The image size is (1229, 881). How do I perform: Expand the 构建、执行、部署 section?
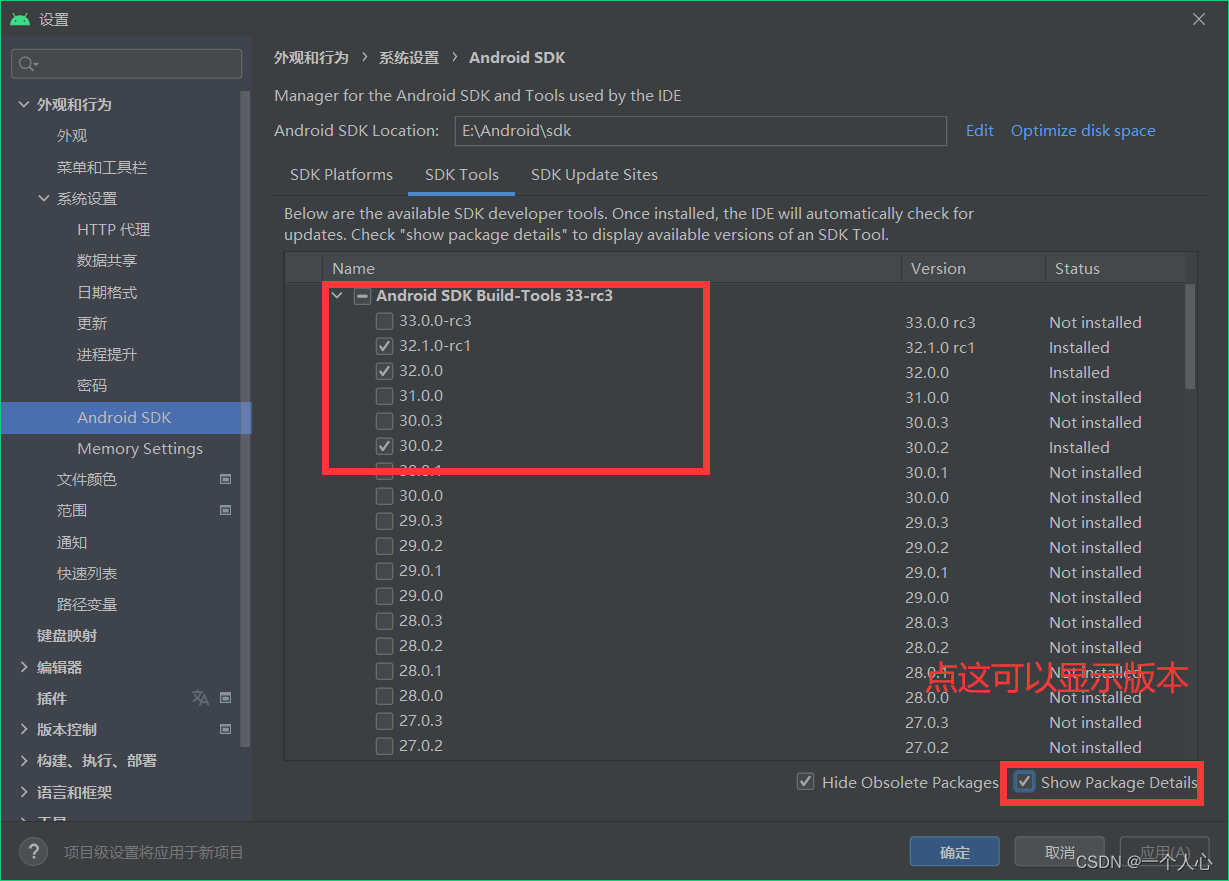24,761
